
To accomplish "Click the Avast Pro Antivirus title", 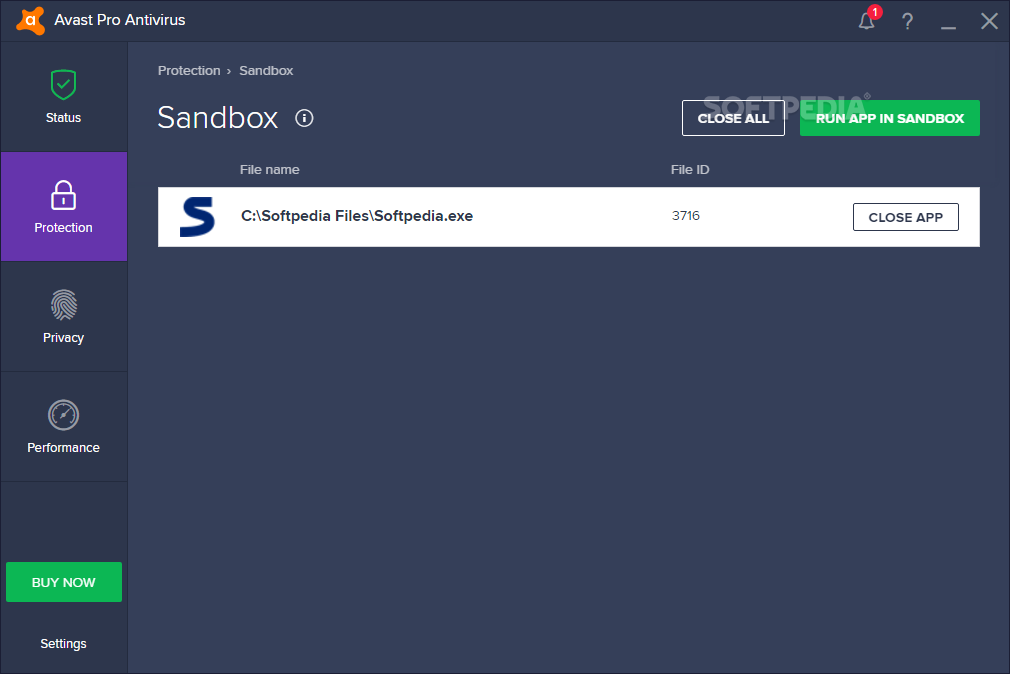I will point(120,20).
